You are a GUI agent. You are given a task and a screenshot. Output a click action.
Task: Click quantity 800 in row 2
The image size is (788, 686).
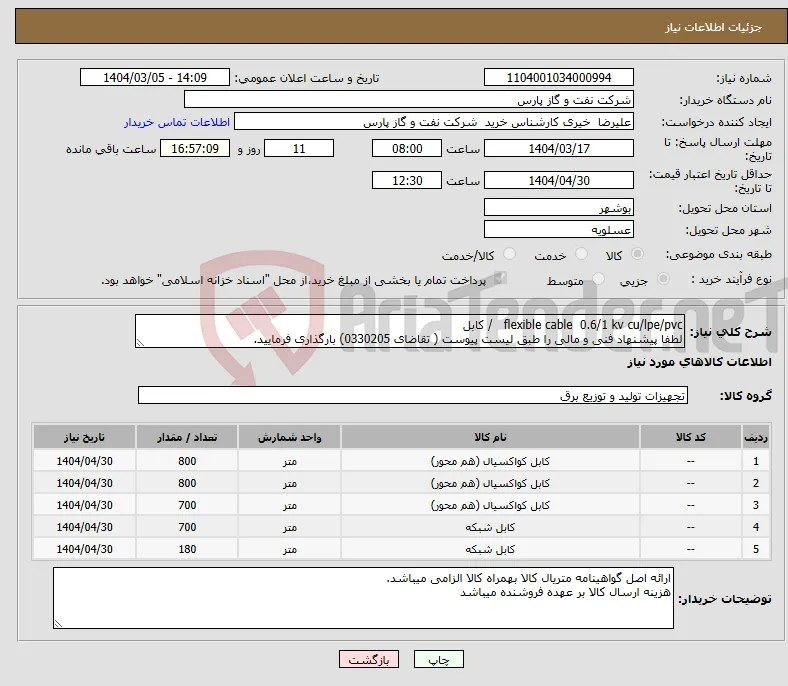tap(187, 483)
